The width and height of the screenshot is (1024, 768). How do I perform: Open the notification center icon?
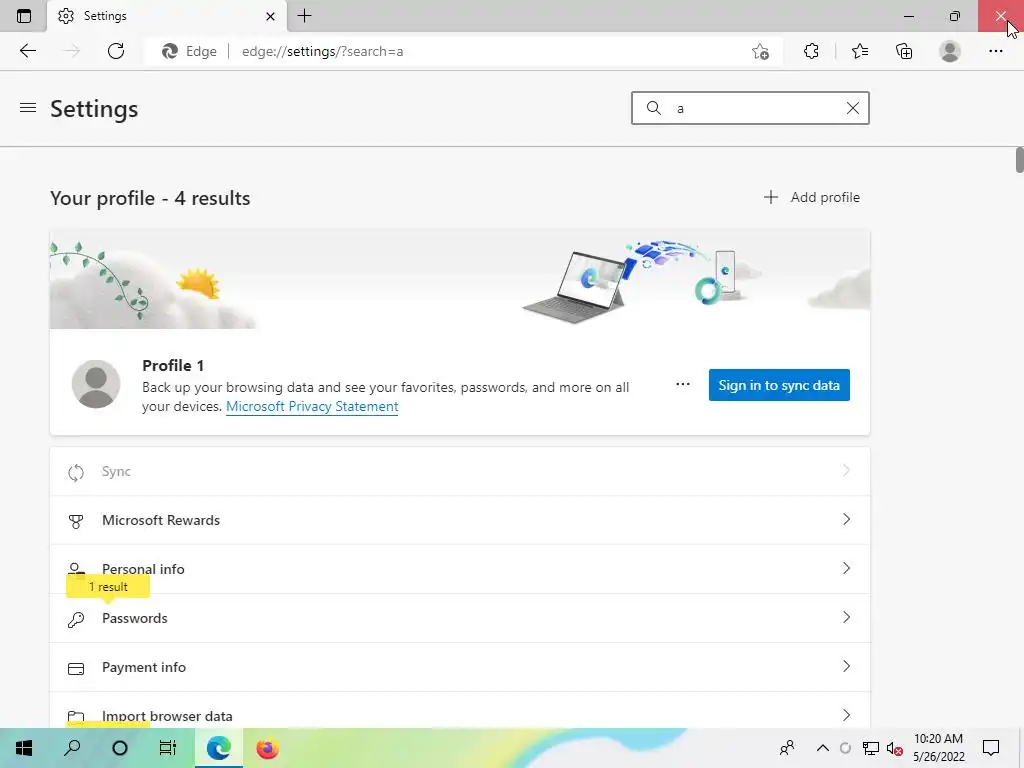tap(991, 748)
